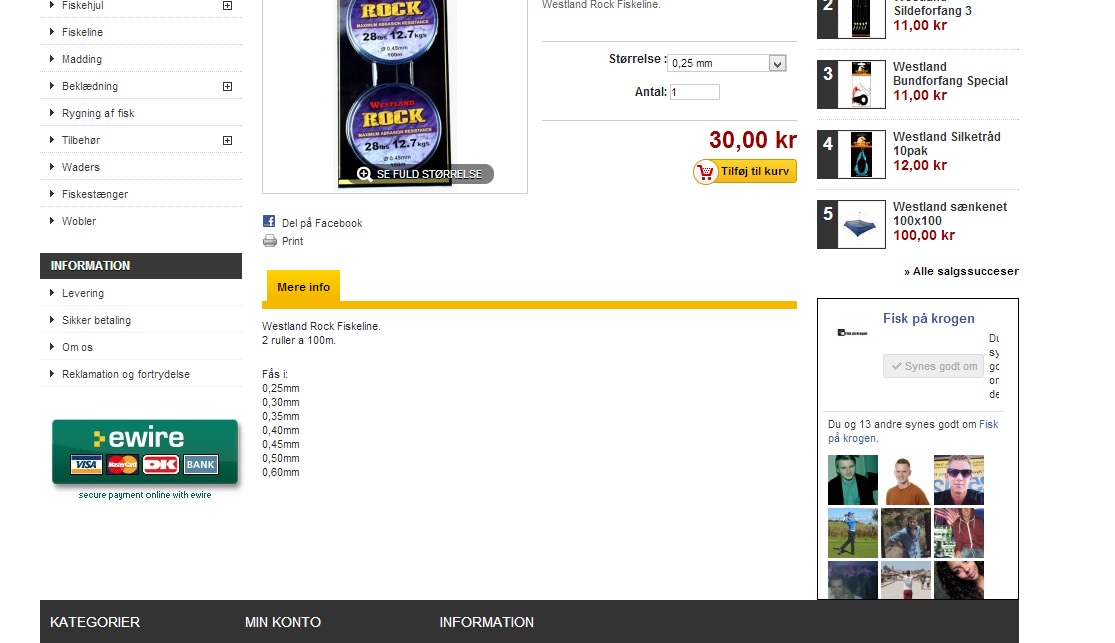Image resolution: width=1115 pixels, height=643 pixels.
Task: Open the Del på Facebook link
Action: point(321,223)
